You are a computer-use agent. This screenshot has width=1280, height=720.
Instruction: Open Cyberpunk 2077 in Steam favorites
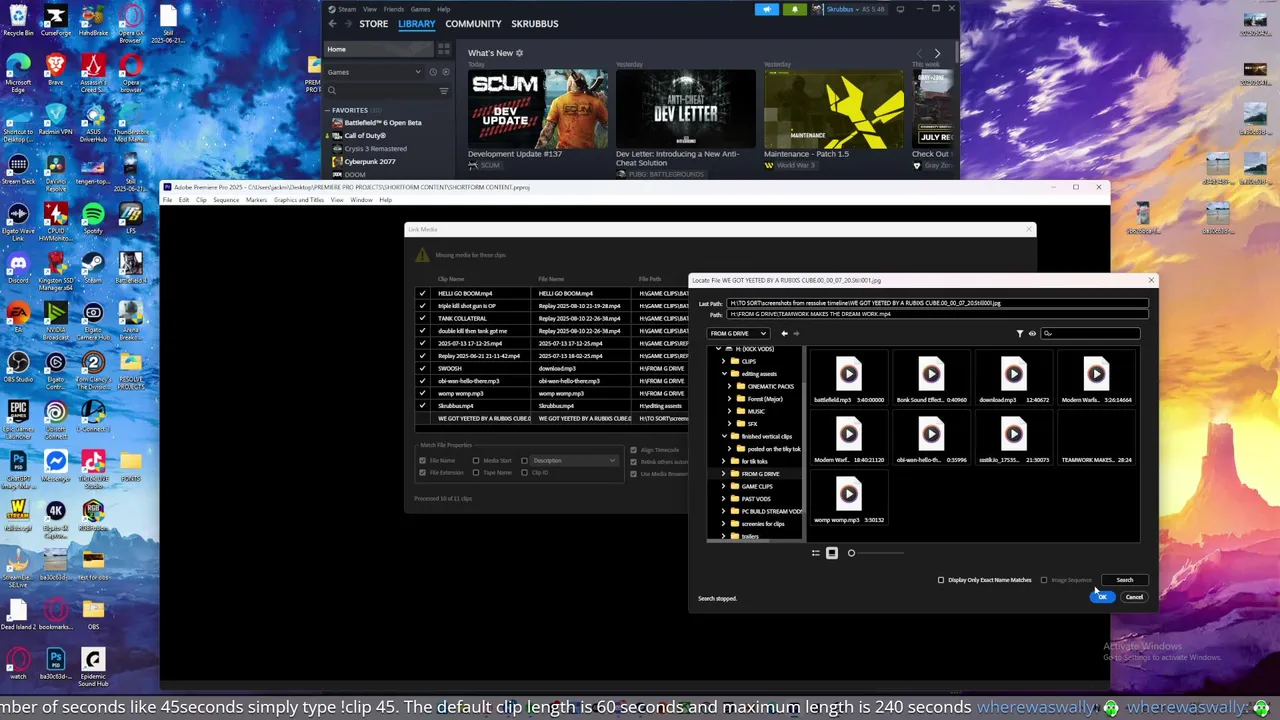(370, 162)
